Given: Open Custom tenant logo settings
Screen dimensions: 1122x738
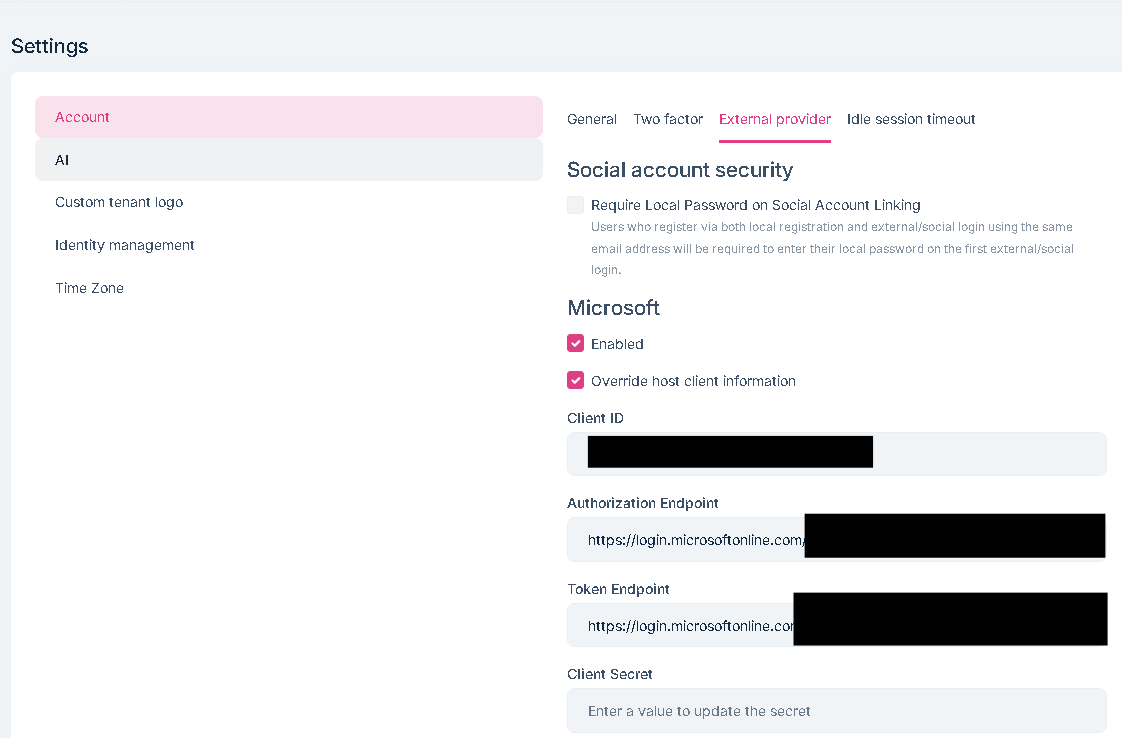Looking at the screenshot, I should tap(119, 202).
